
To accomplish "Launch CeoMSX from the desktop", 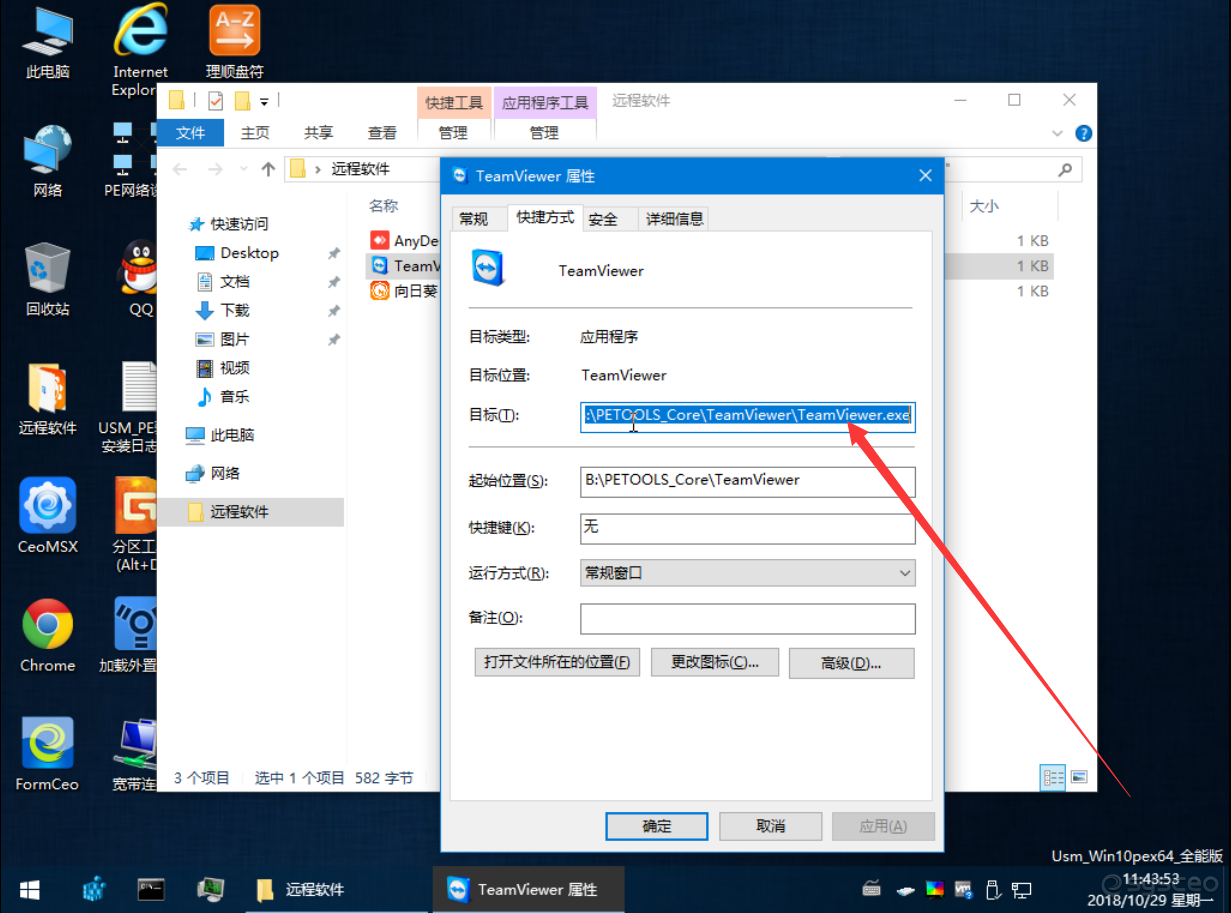I will pyautogui.click(x=47, y=517).
